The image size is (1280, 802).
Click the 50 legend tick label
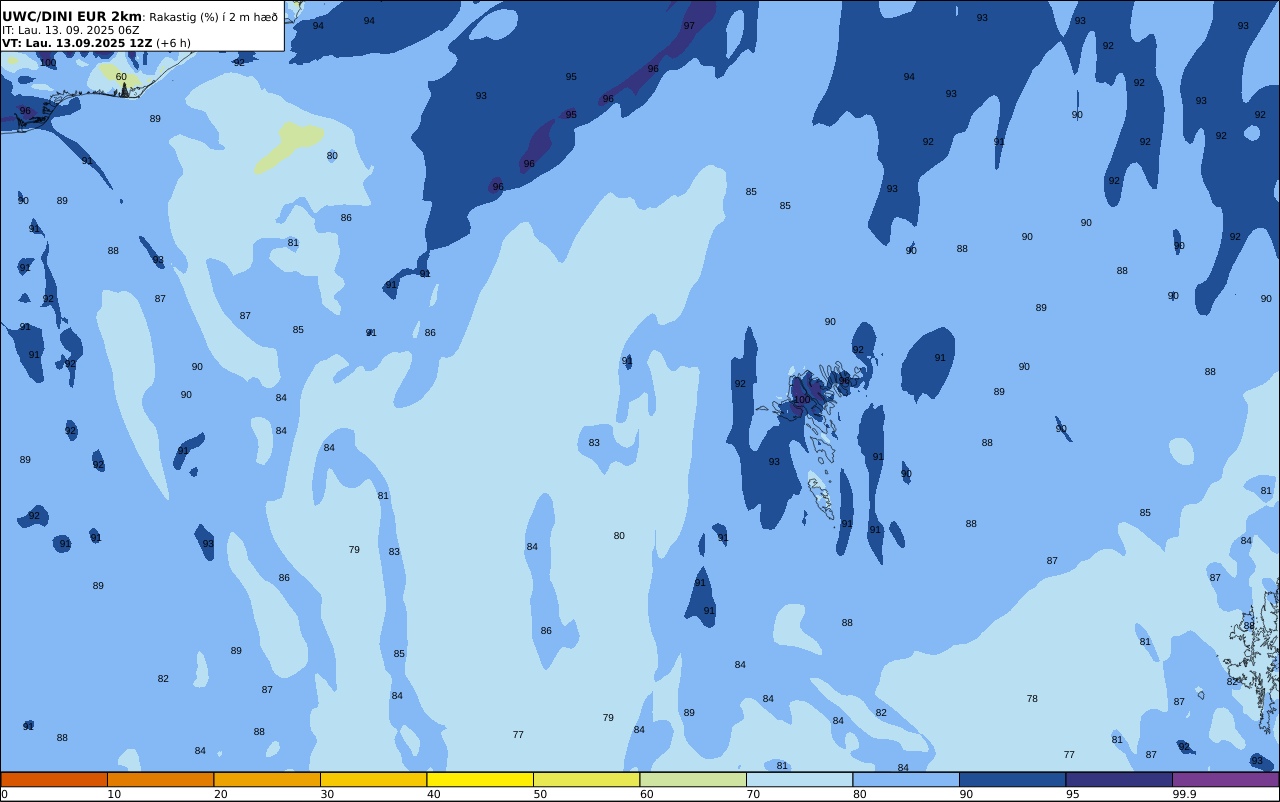pyautogui.click(x=540, y=794)
